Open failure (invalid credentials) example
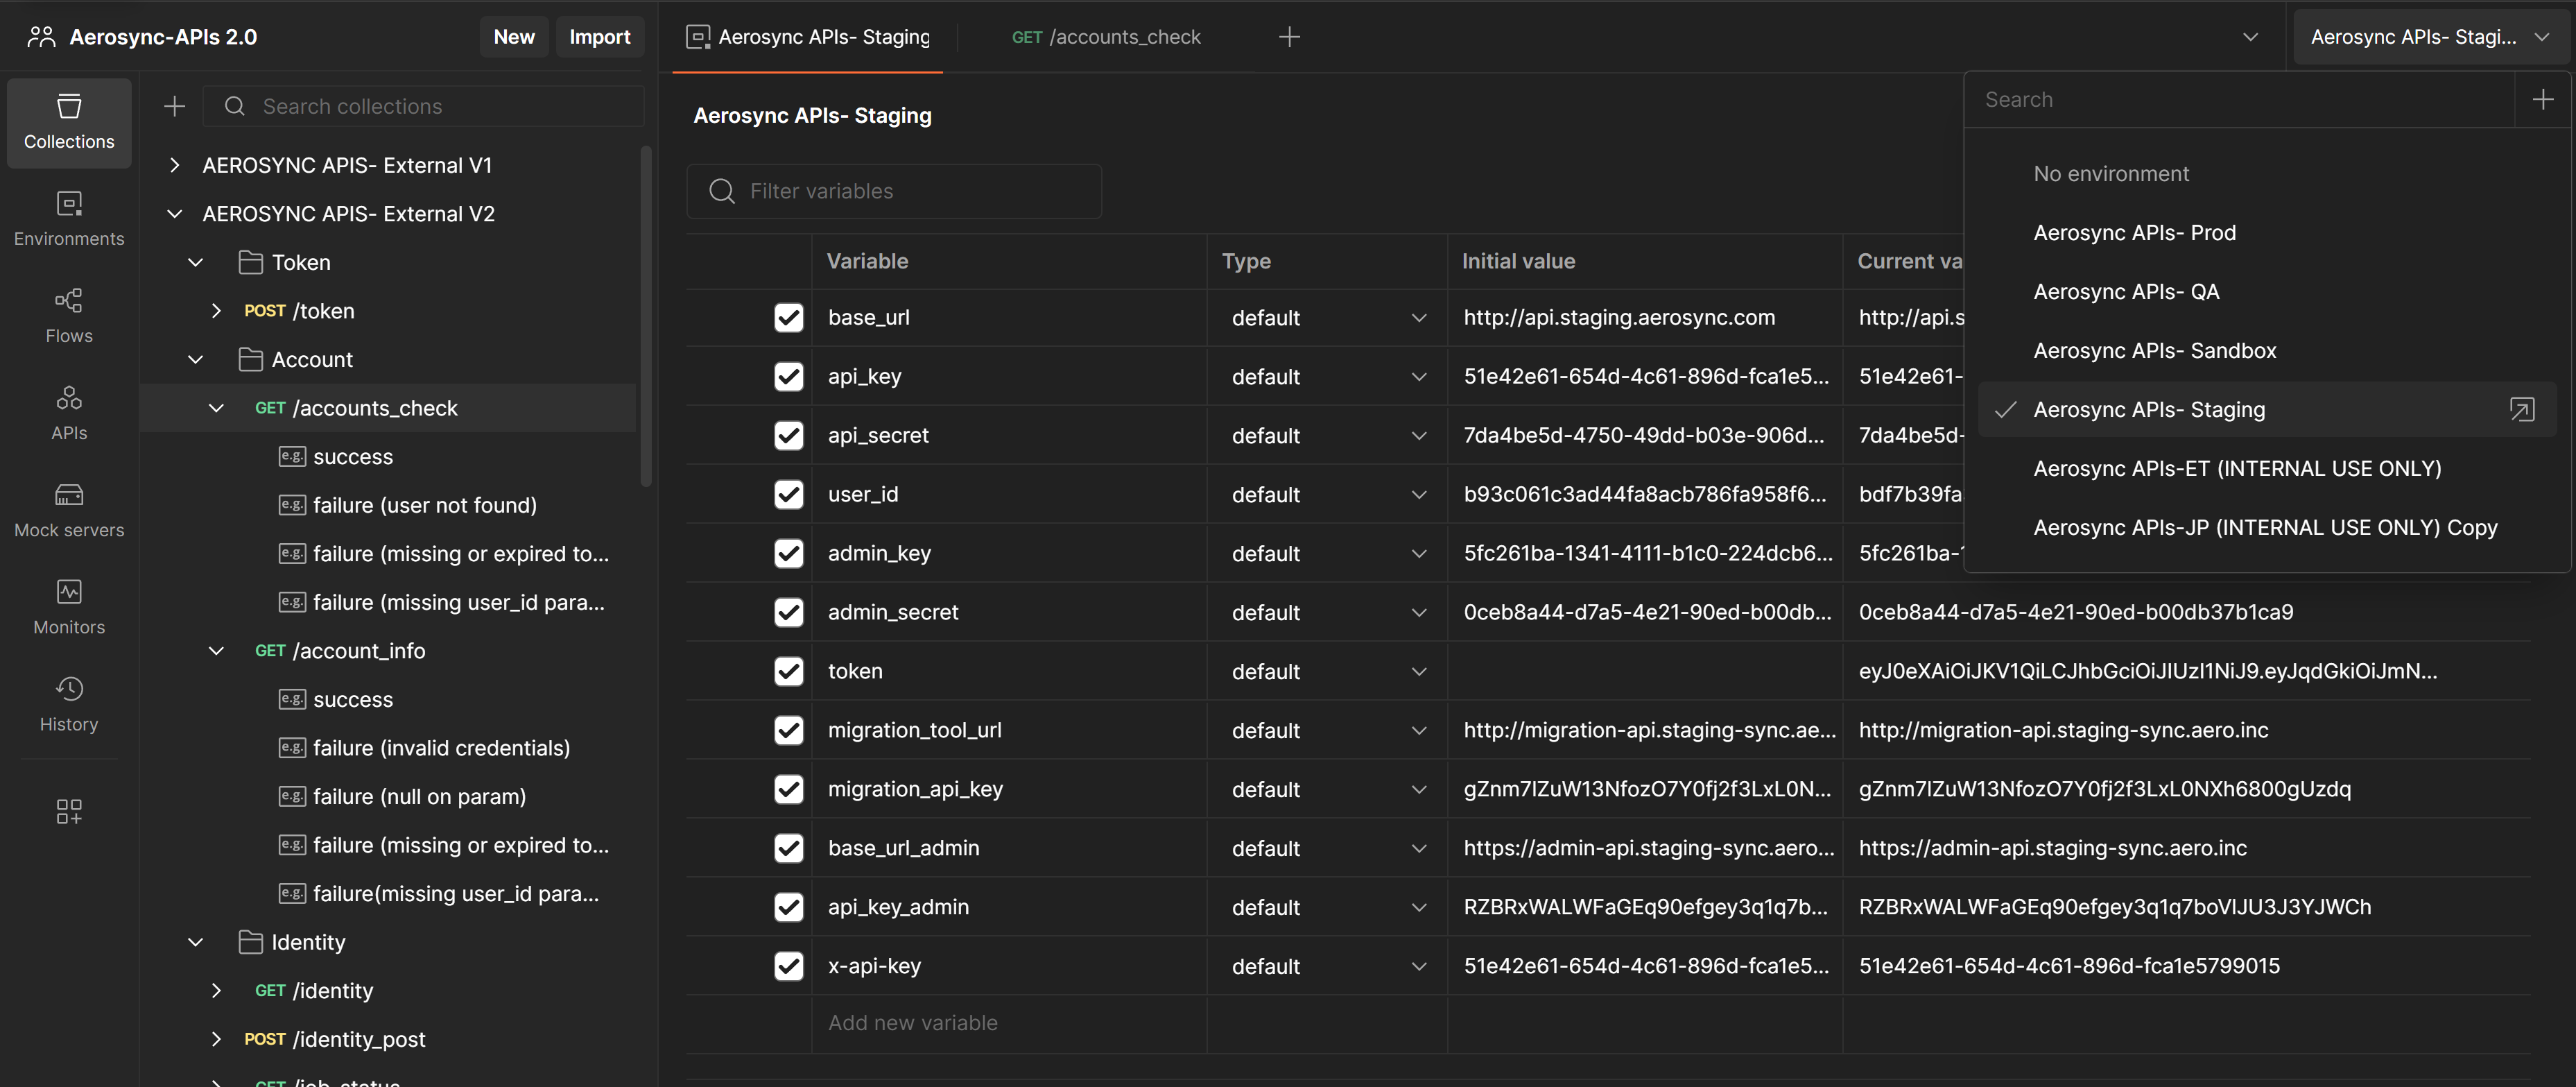The height and width of the screenshot is (1087, 2576). 441,748
